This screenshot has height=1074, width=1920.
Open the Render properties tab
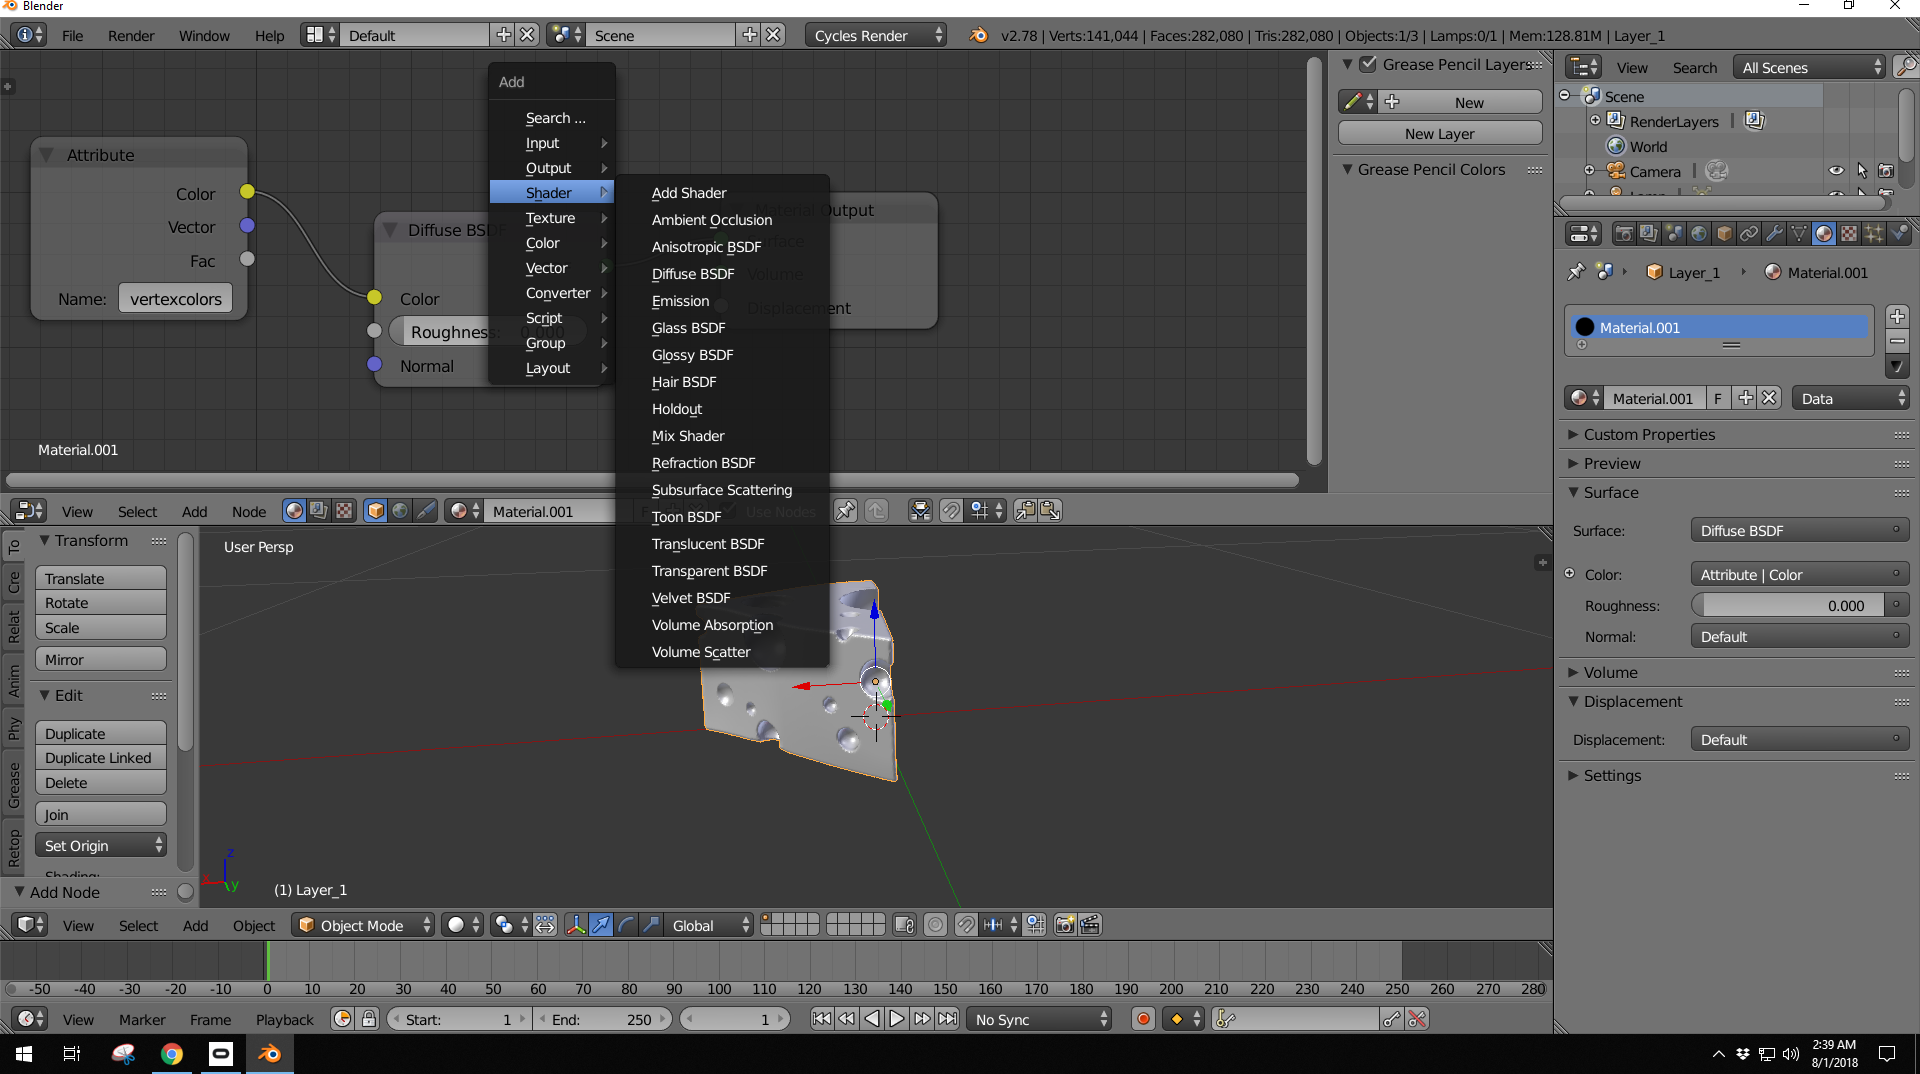pyautogui.click(x=1622, y=233)
